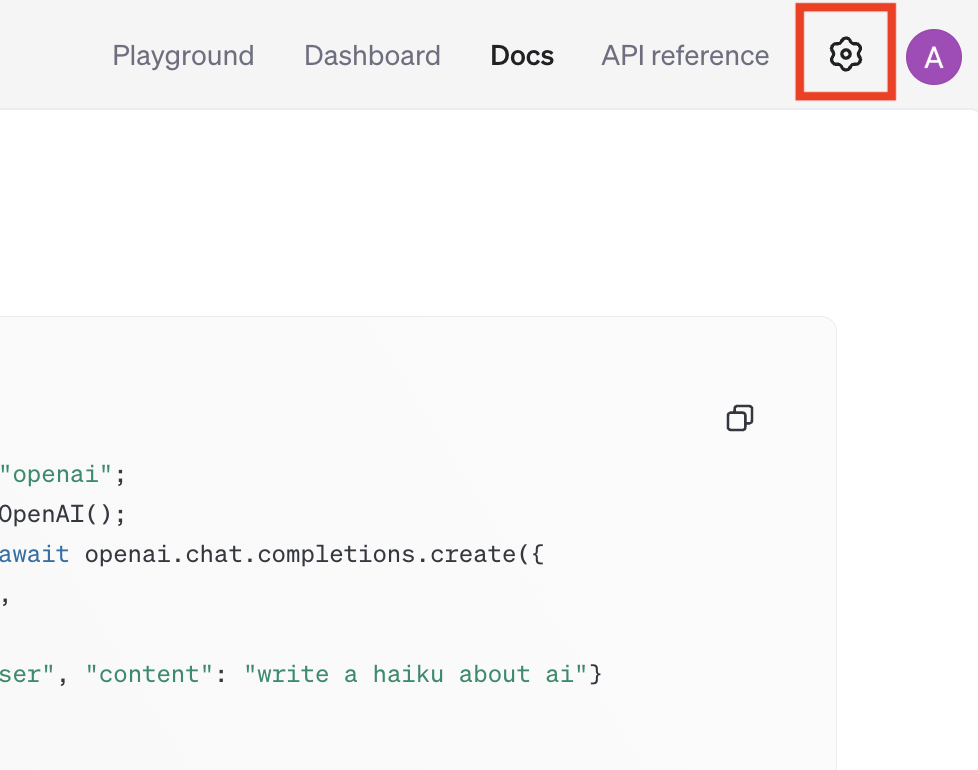The width and height of the screenshot is (978, 770).
Task: Click the purple "A" account avatar
Action: point(933,57)
